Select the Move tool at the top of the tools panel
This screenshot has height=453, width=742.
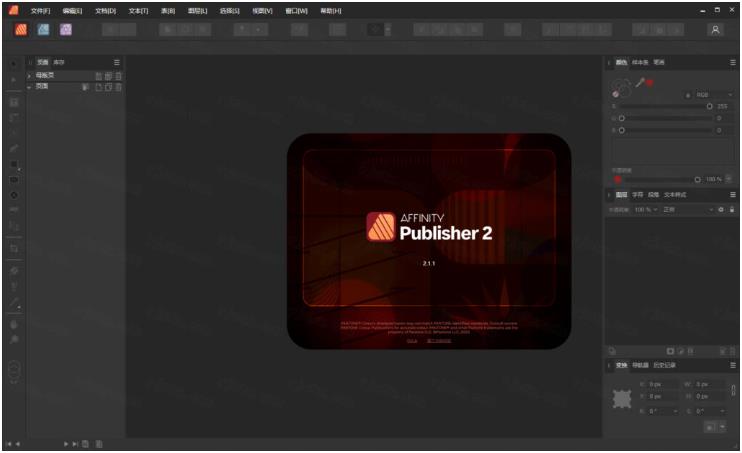tap(14, 63)
